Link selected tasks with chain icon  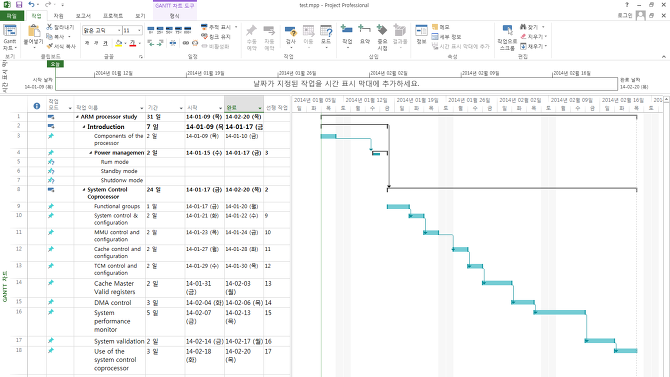click(185, 43)
